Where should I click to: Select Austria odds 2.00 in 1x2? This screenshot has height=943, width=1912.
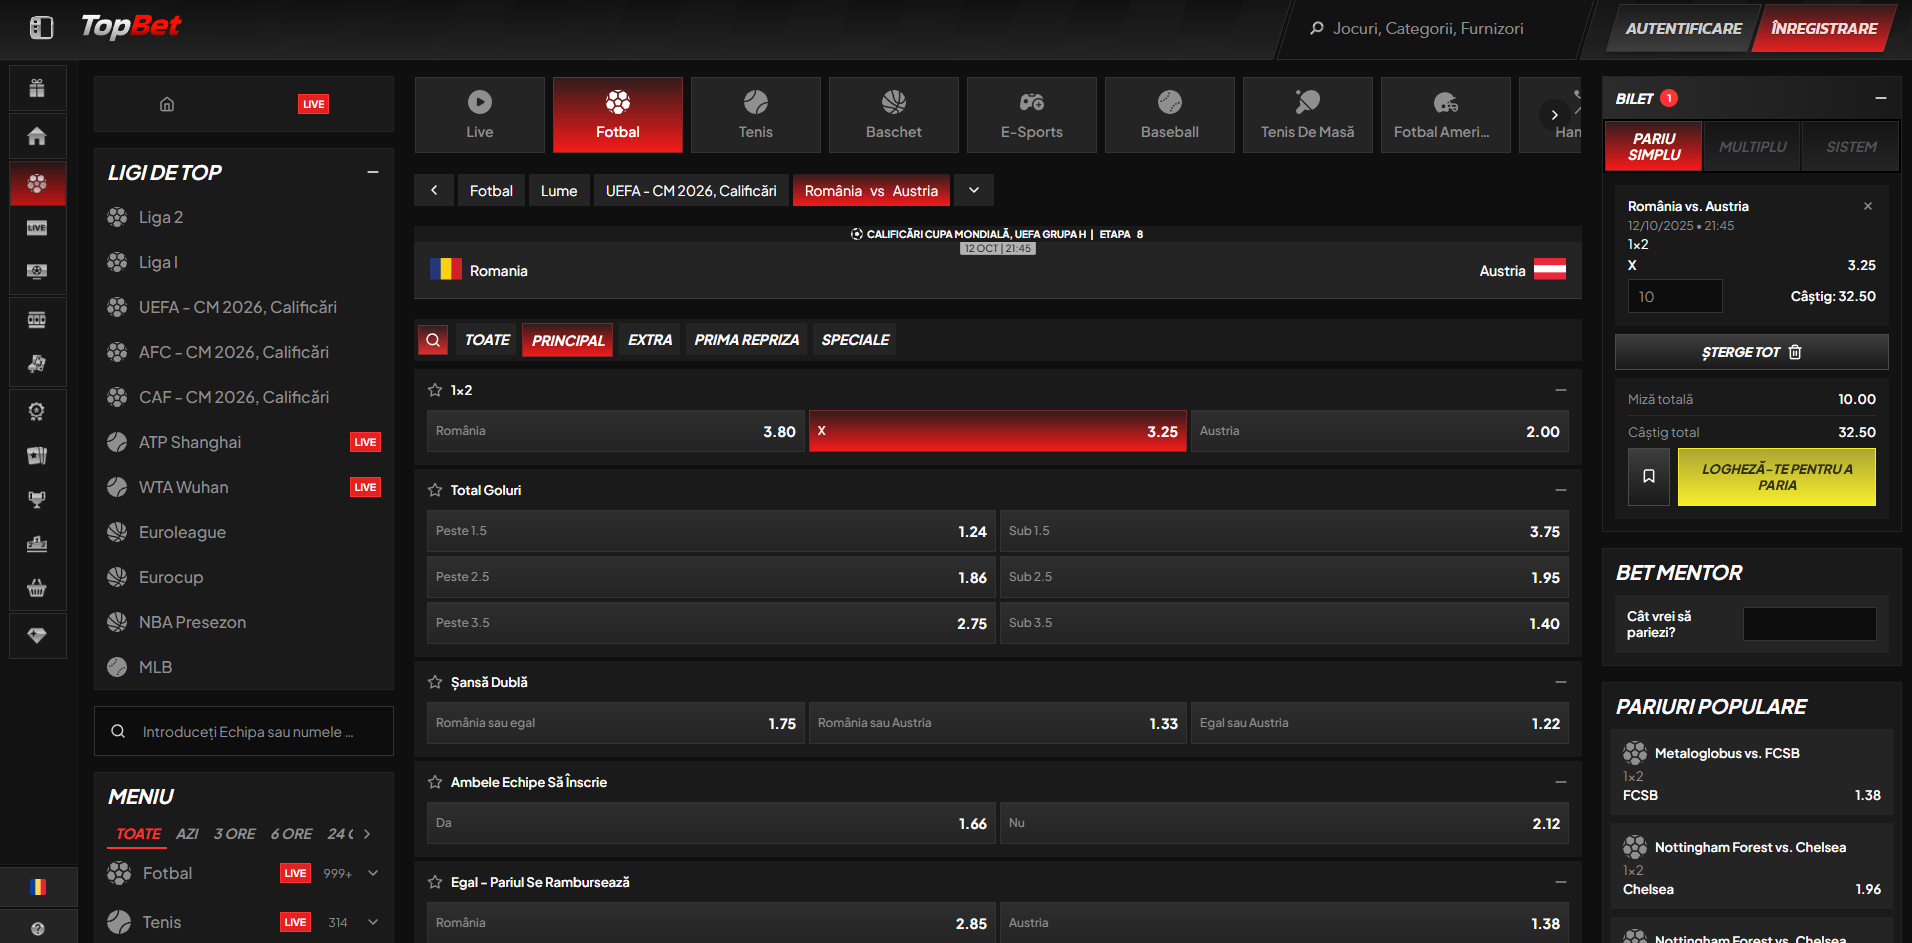tap(1379, 431)
